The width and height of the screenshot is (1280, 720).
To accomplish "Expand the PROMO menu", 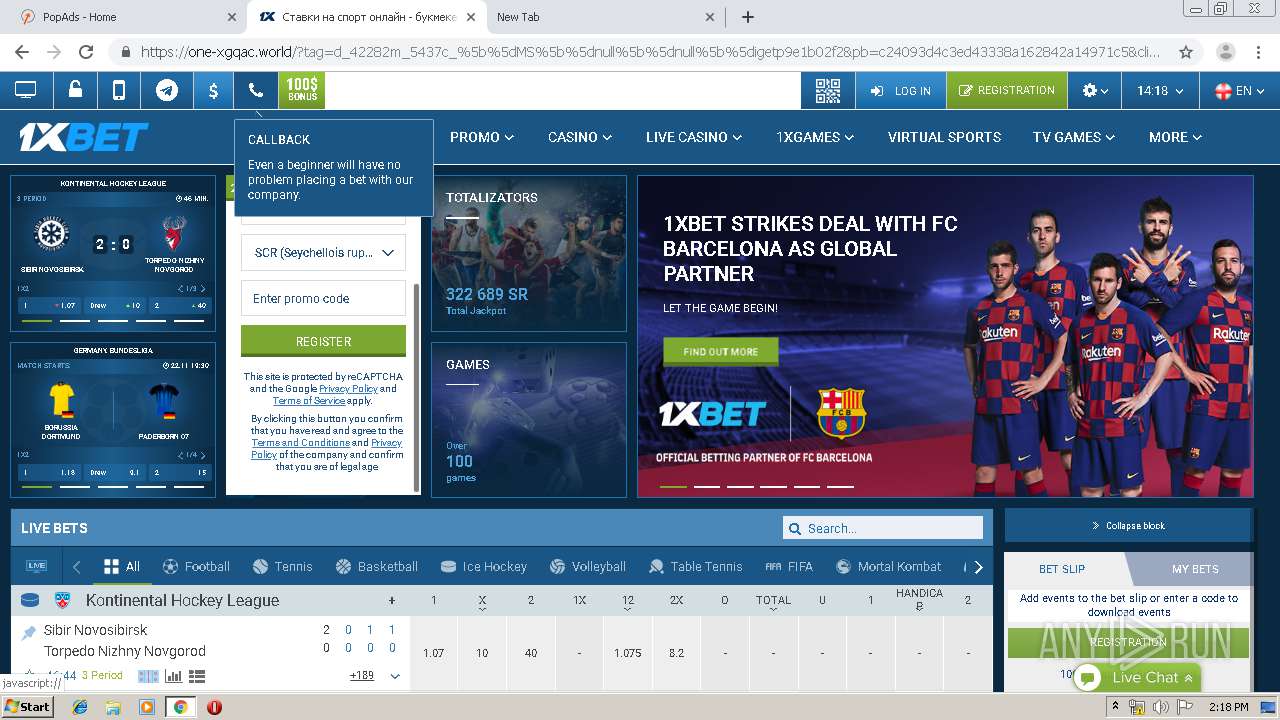I will tap(482, 137).
